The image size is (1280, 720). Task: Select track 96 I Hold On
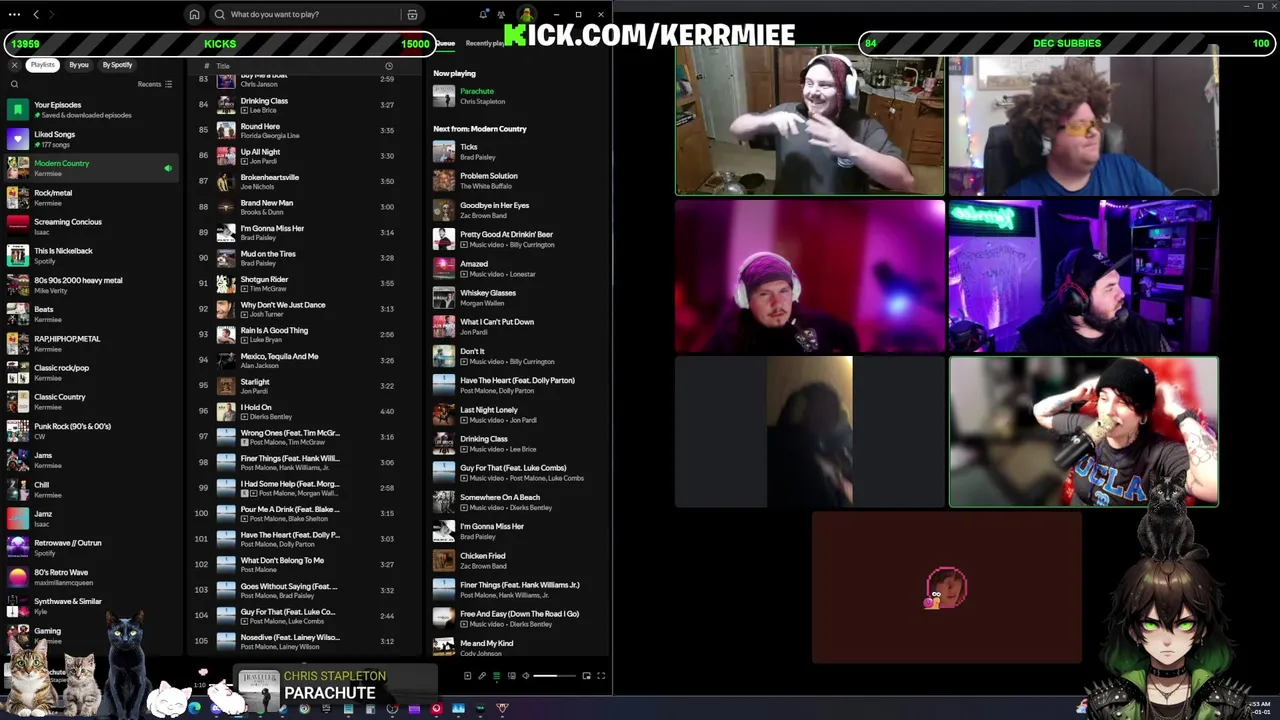pos(304,411)
